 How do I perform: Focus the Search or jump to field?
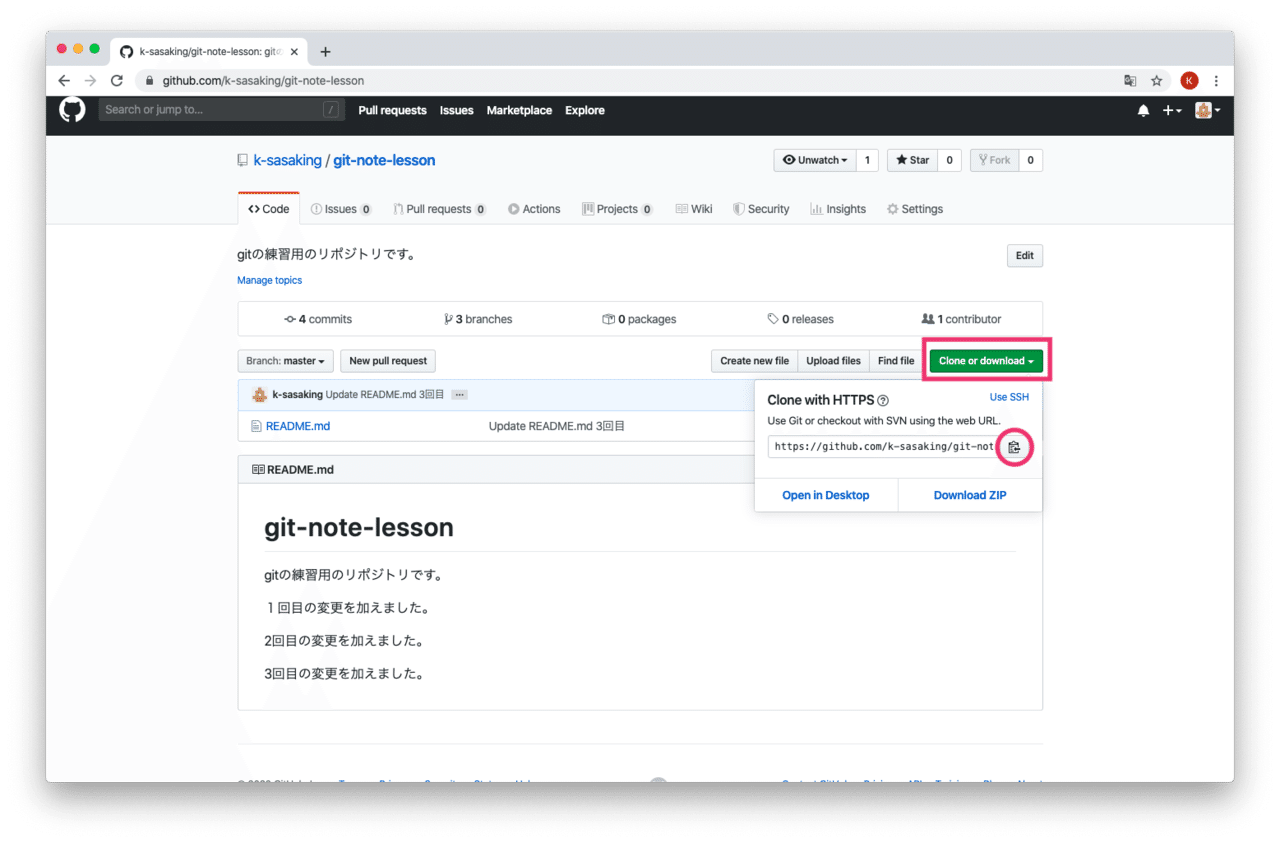coord(219,110)
